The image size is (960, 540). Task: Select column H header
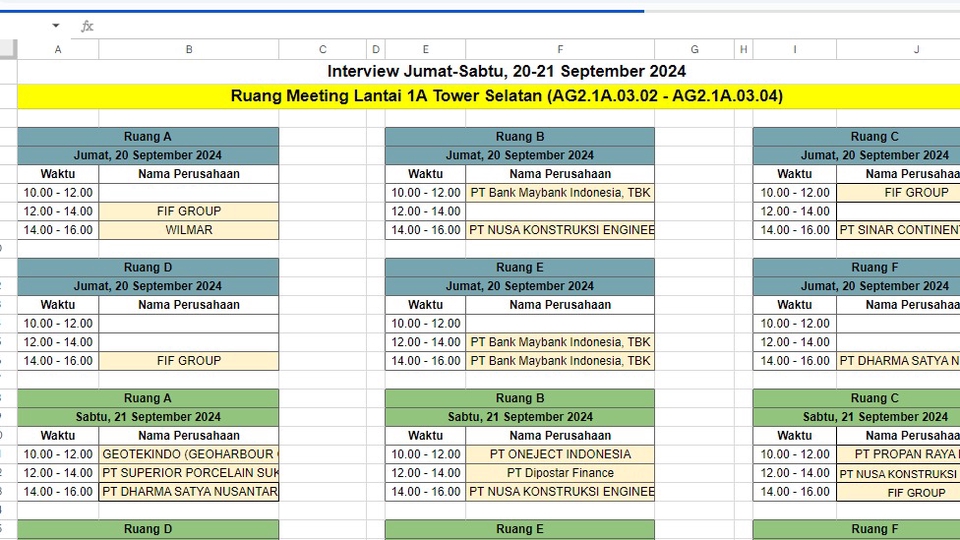(x=743, y=49)
